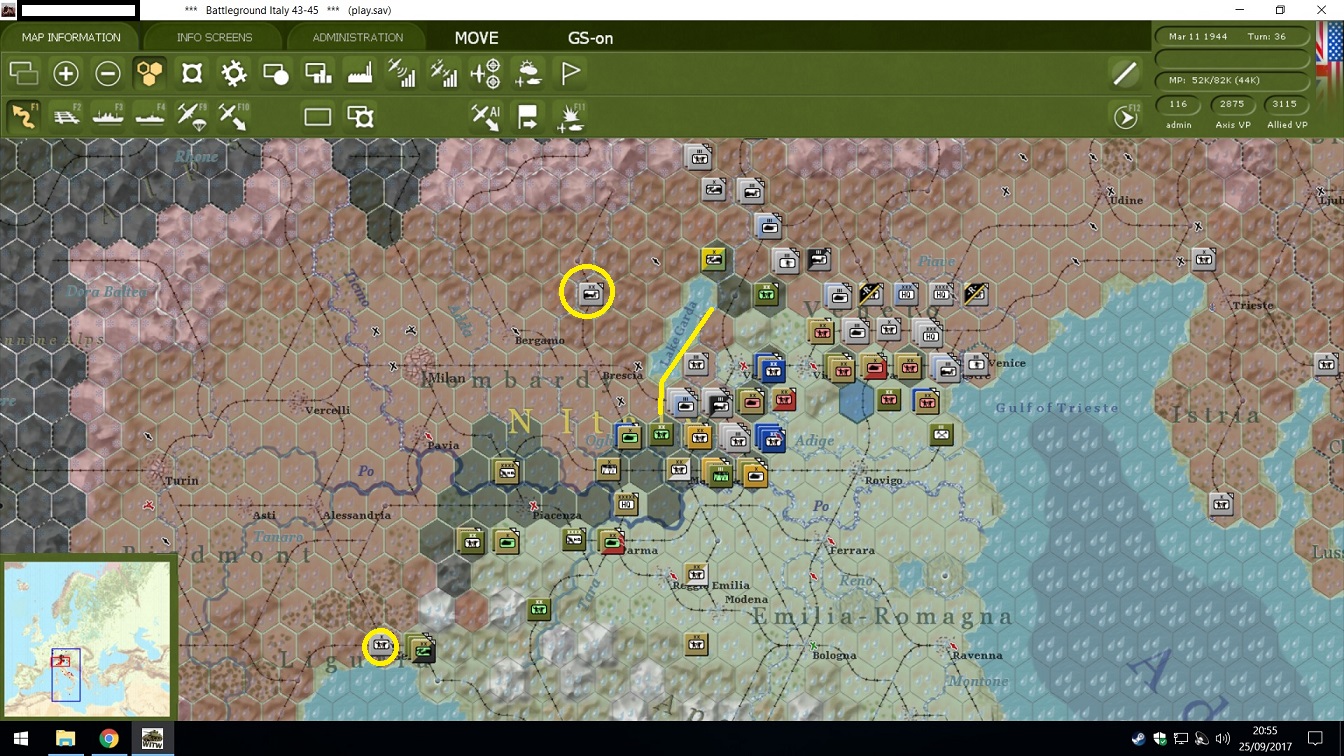The image size is (1344, 756).
Task: Click the flag with arrow icon
Action: coord(528,117)
